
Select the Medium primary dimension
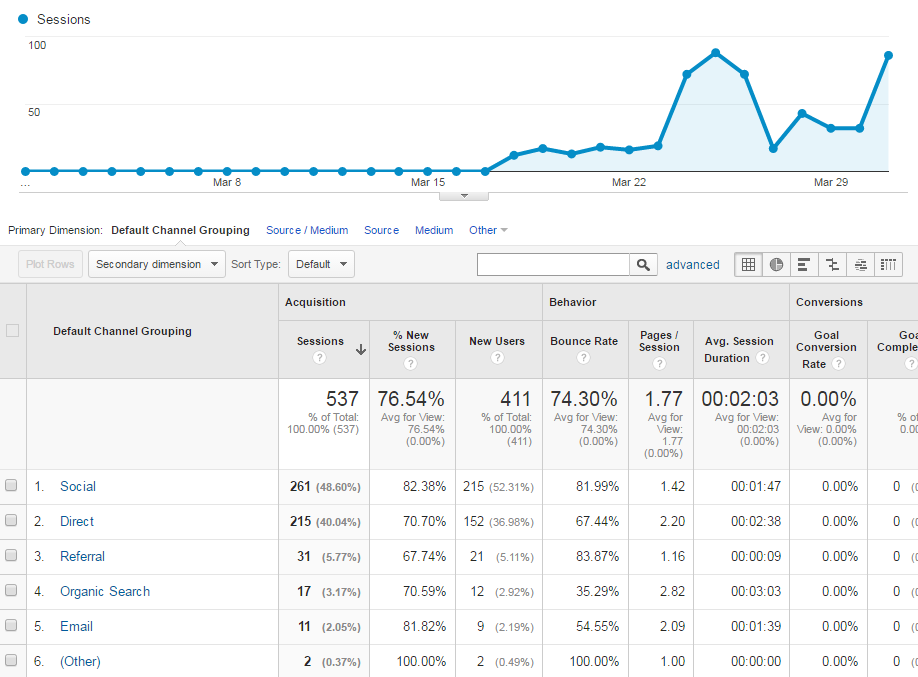(434, 230)
